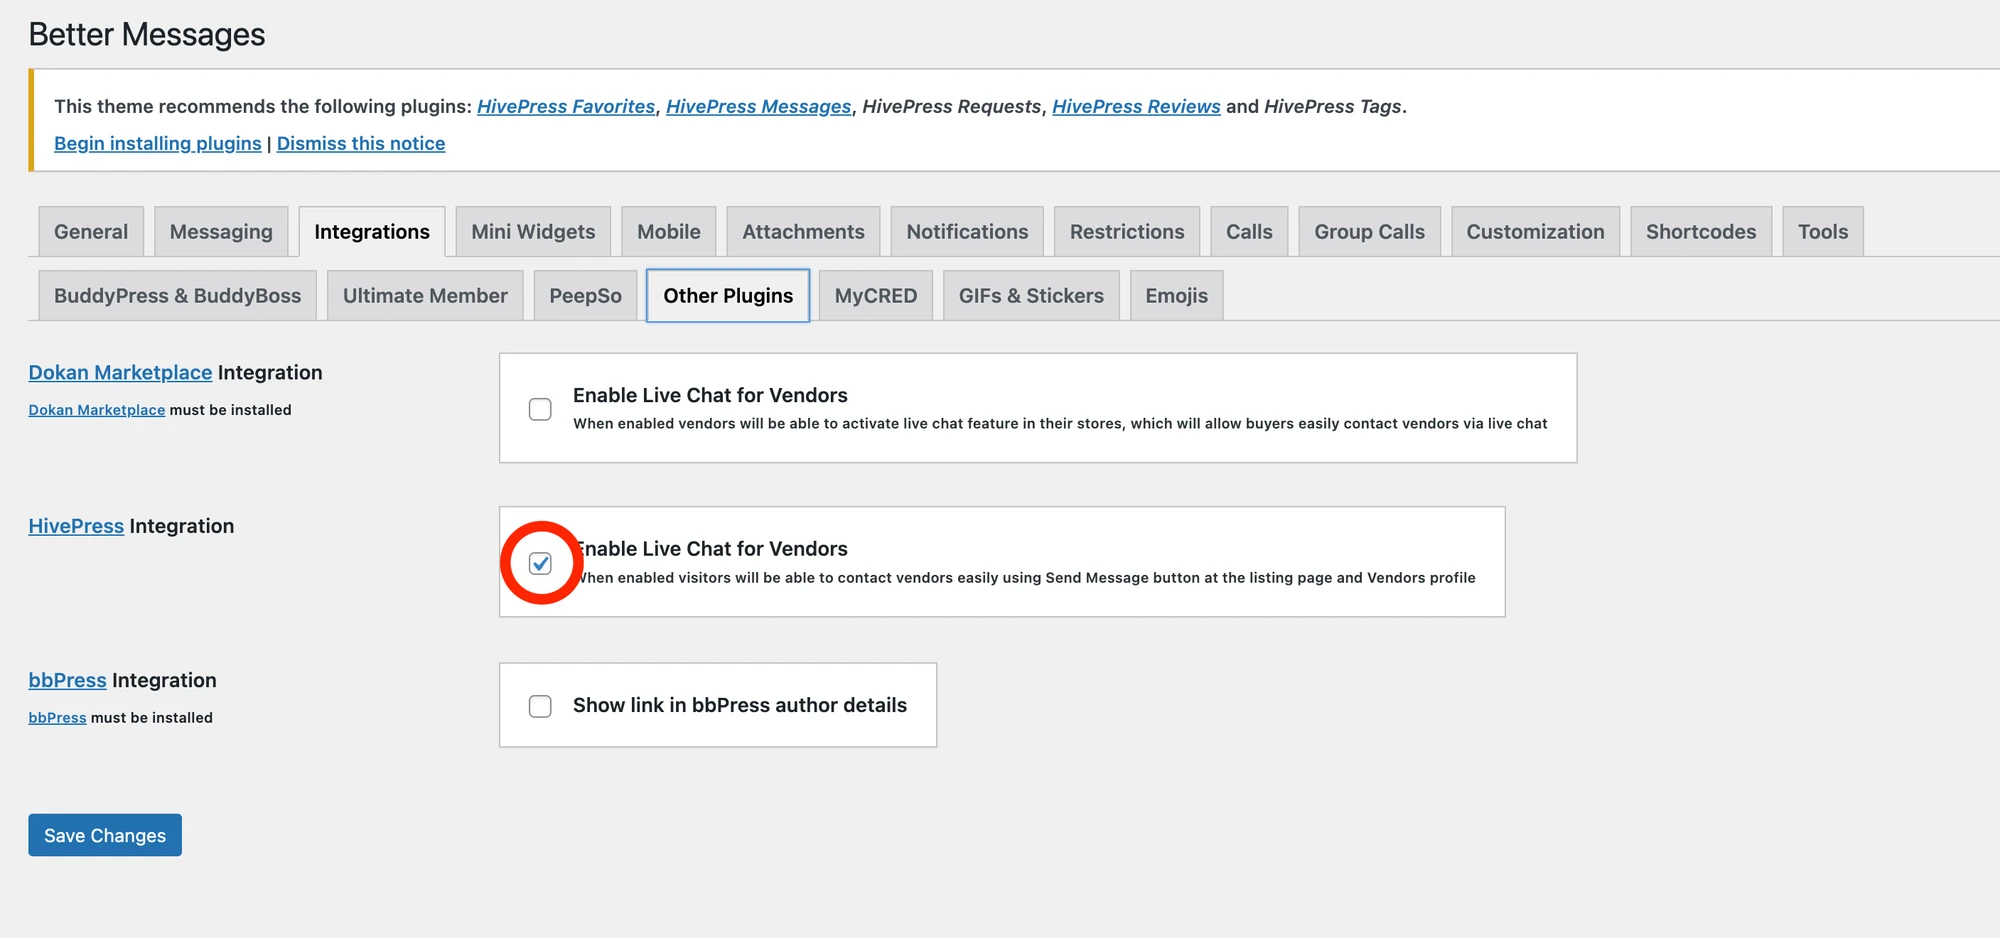The height and width of the screenshot is (938, 2000).
Task: Select the Calls tab
Action: (1249, 232)
